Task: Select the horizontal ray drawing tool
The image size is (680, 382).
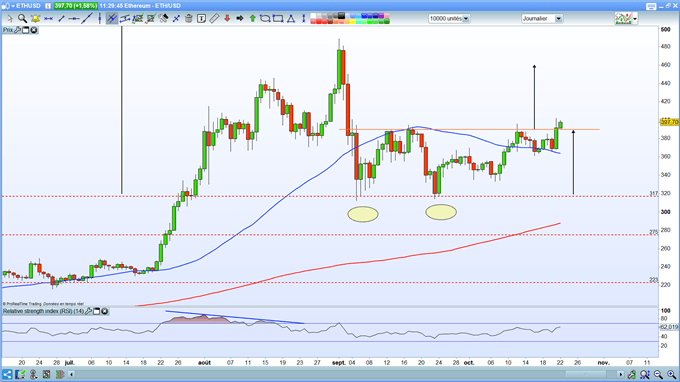Action: 74,19
